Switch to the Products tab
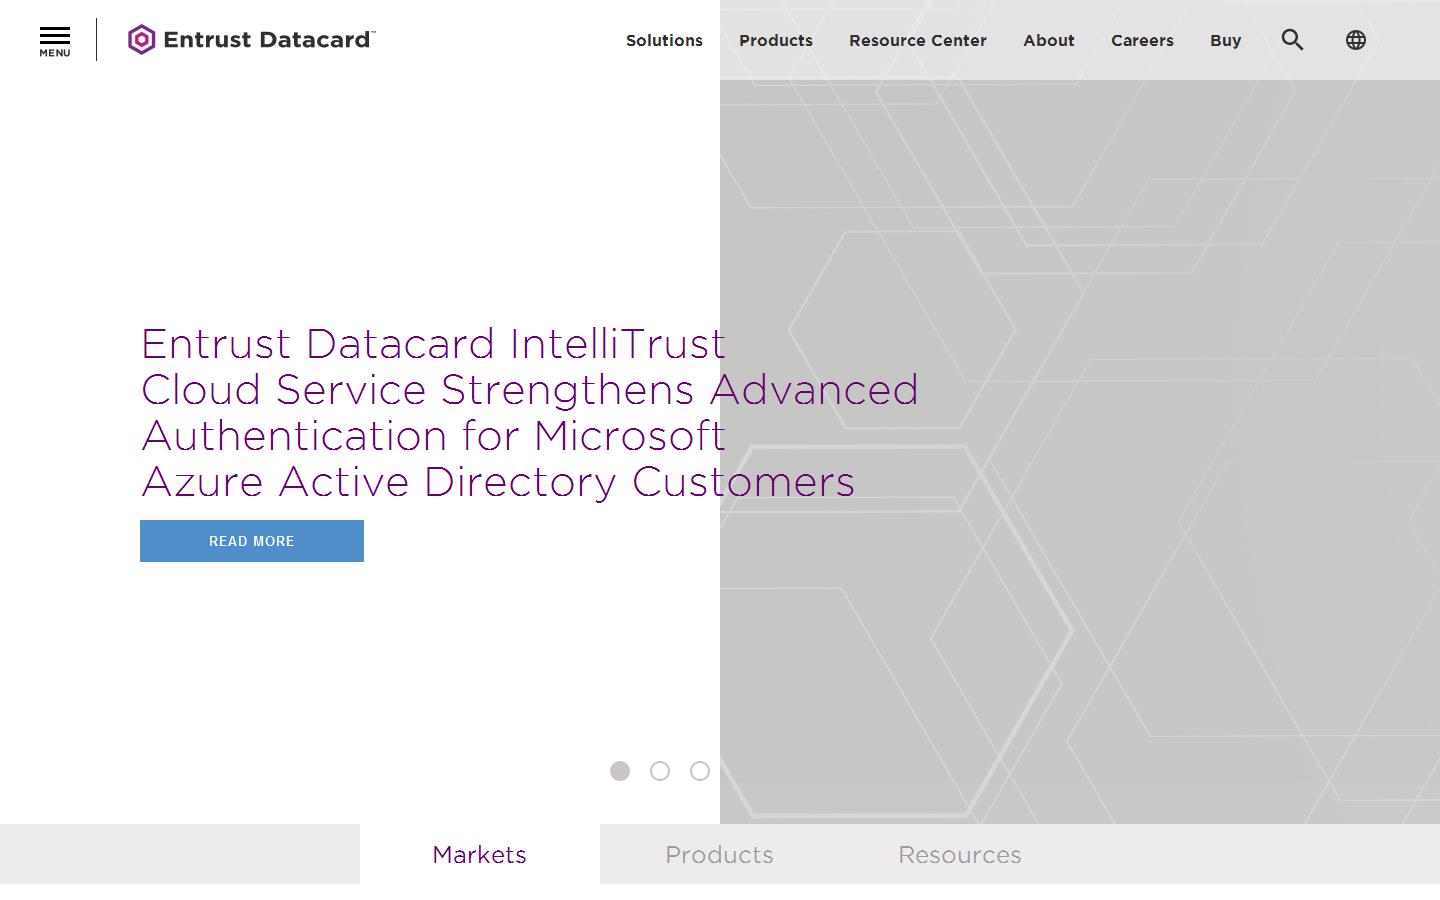Screen dimensions: 1440x900 pyautogui.click(x=719, y=855)
